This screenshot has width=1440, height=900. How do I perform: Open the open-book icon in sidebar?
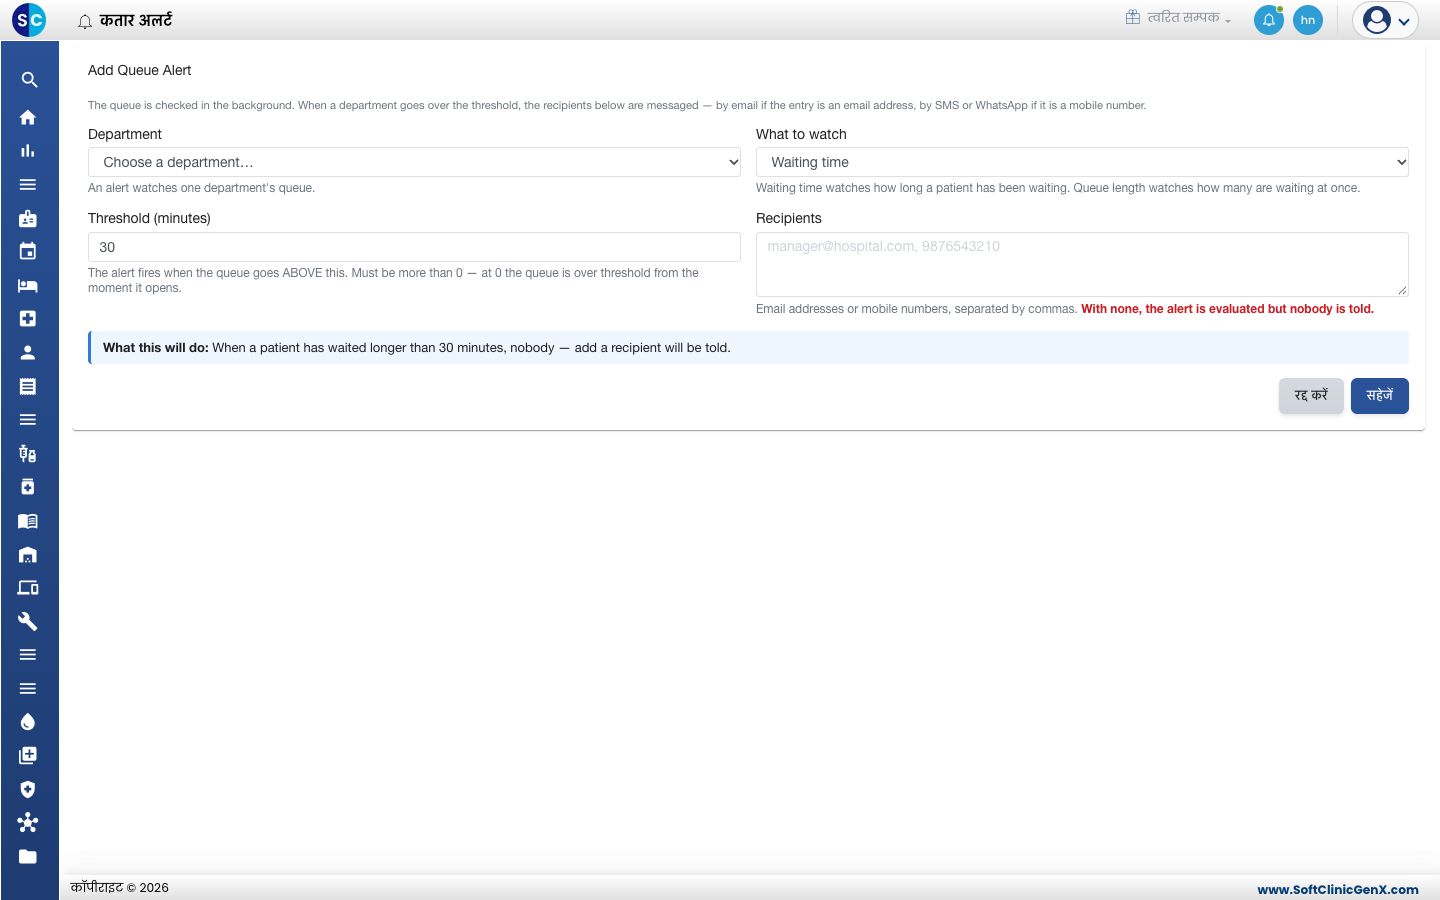[x=28, y=521]
